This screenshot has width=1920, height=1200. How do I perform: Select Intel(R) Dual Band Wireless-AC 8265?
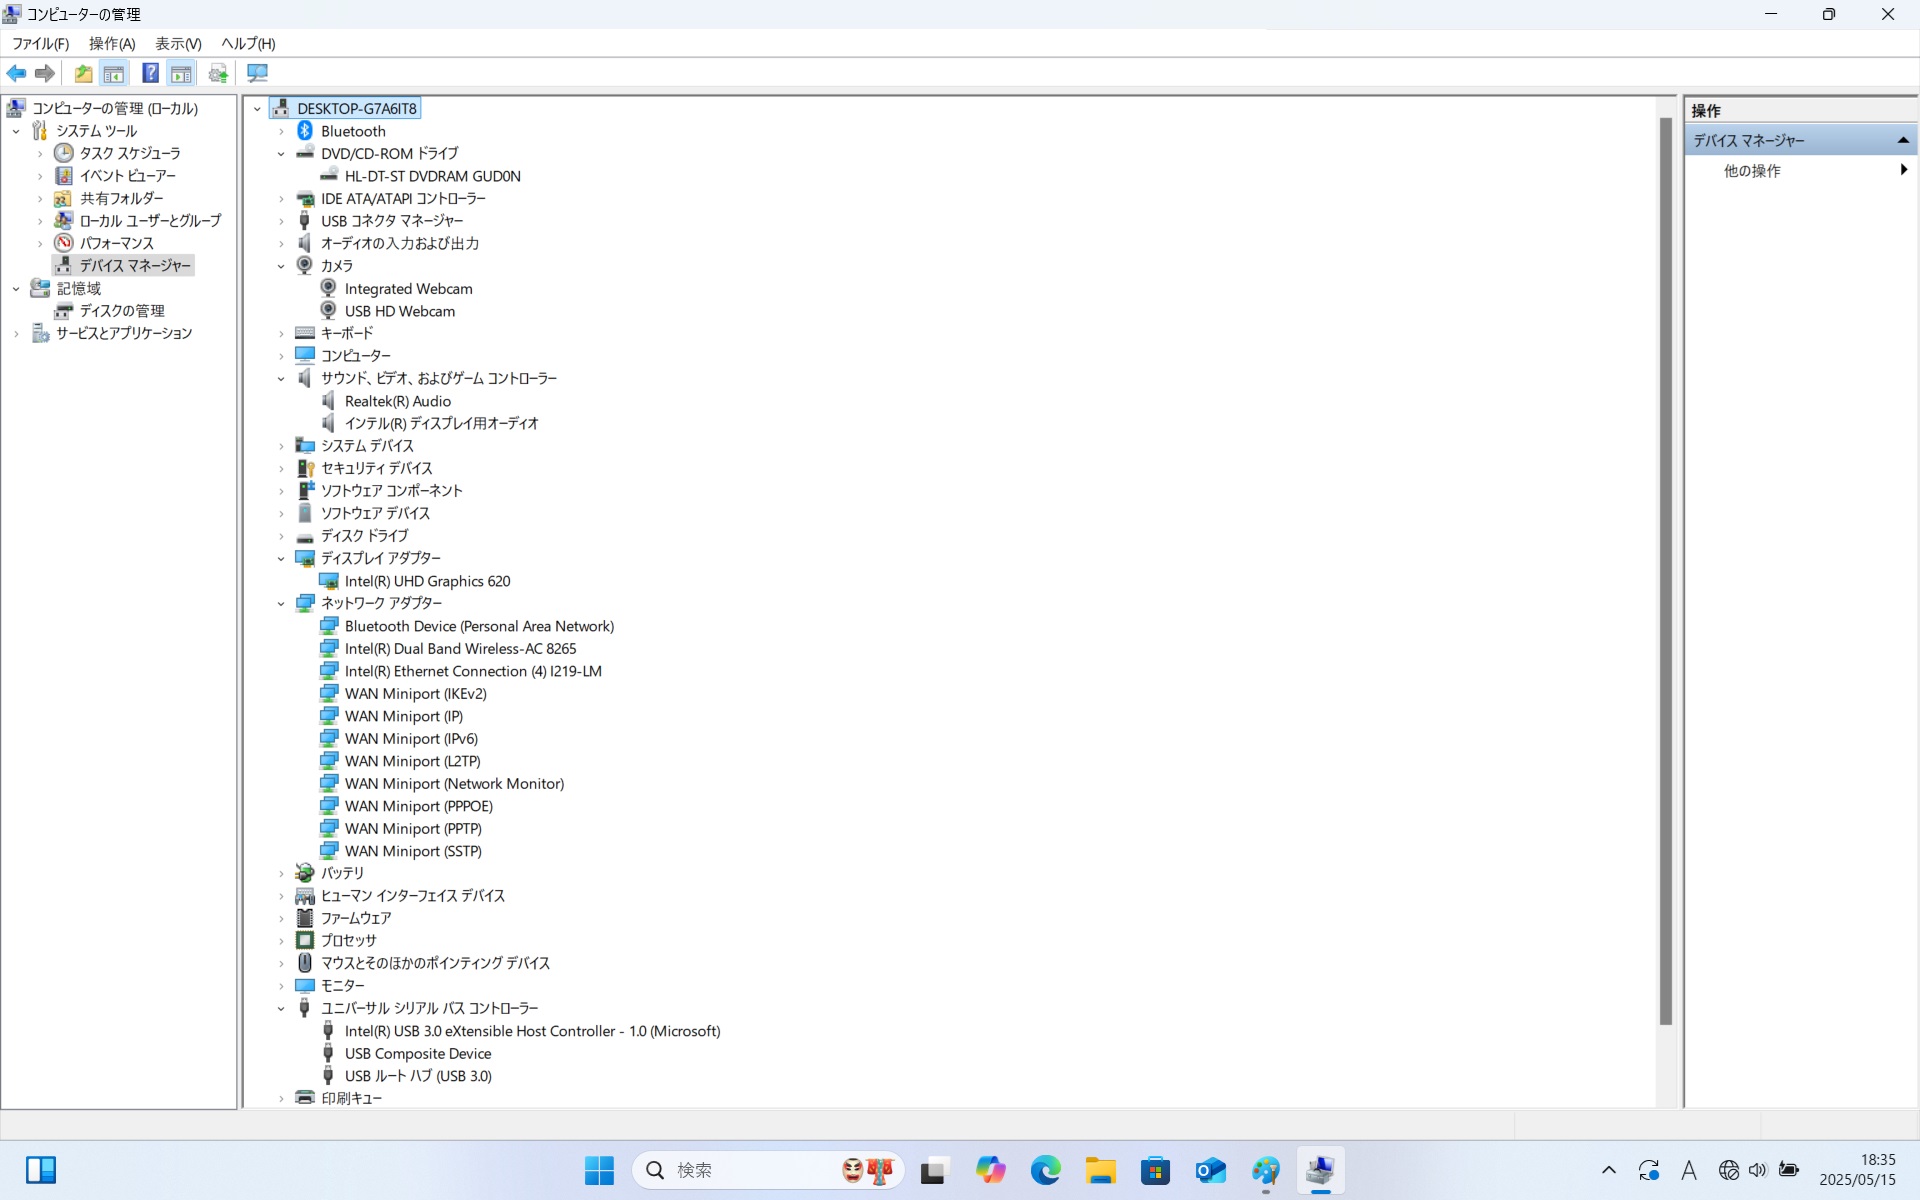[x=460, y=648]
